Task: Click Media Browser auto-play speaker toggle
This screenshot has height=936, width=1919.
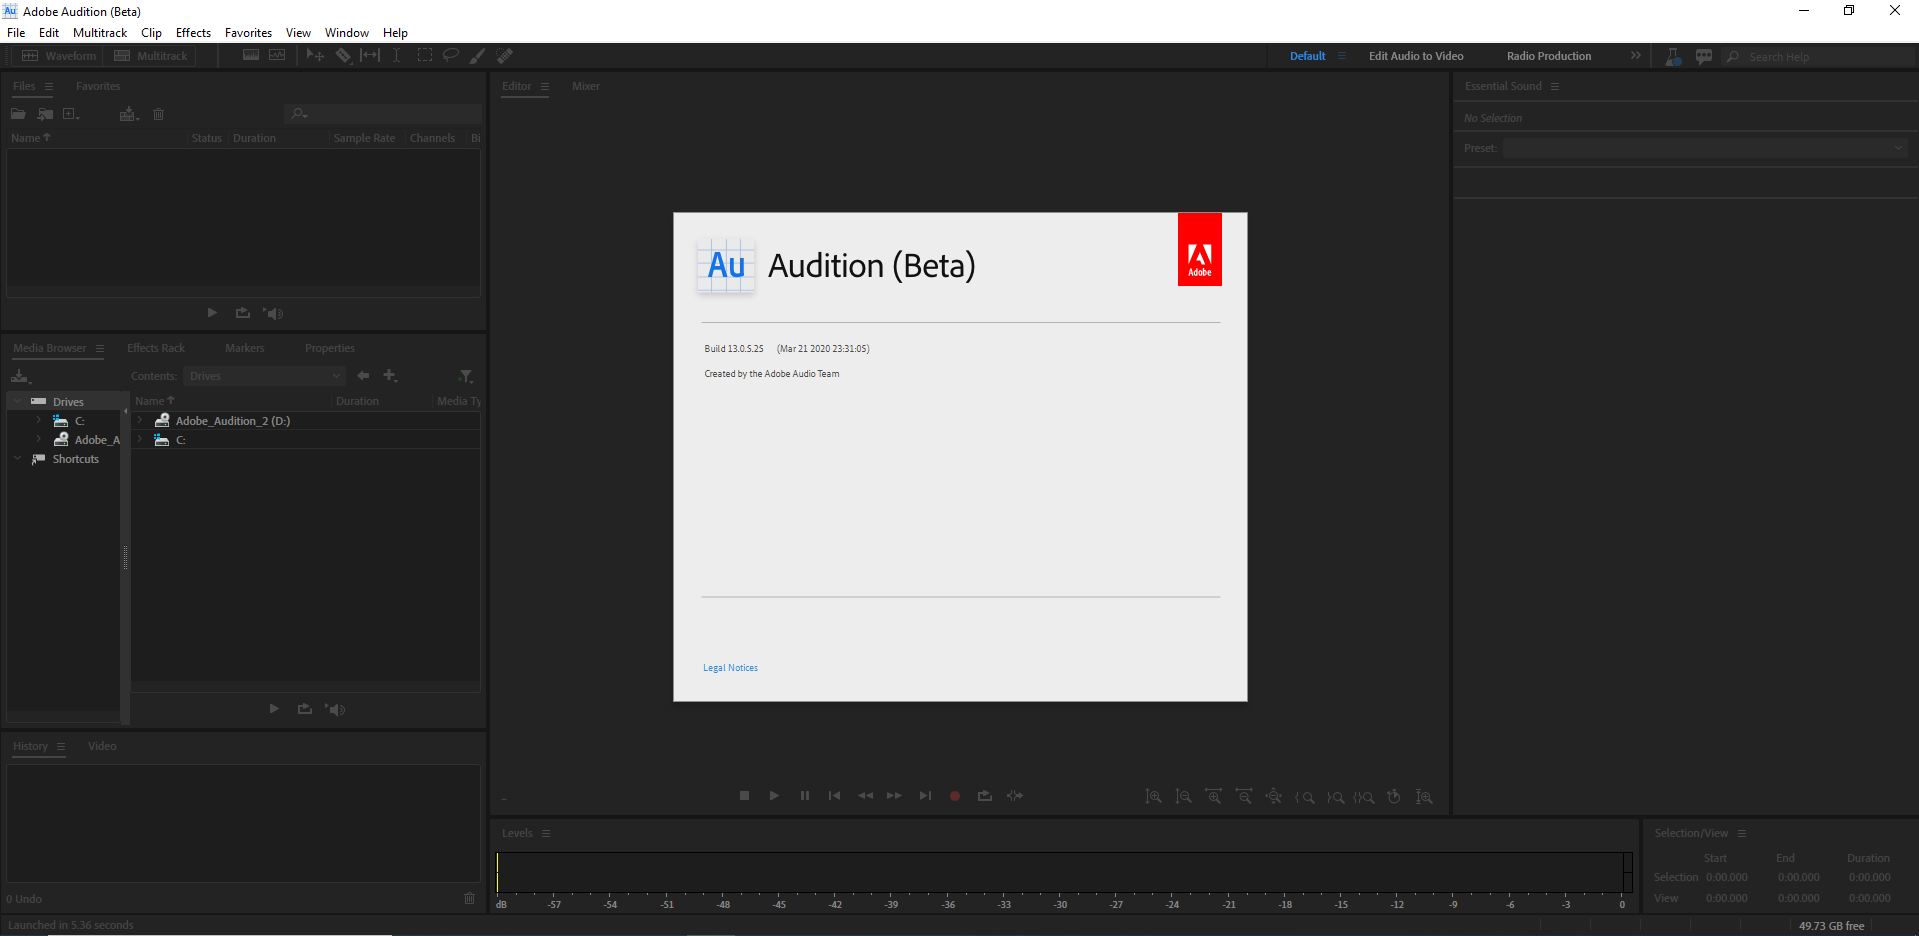Action: [335, 709]
